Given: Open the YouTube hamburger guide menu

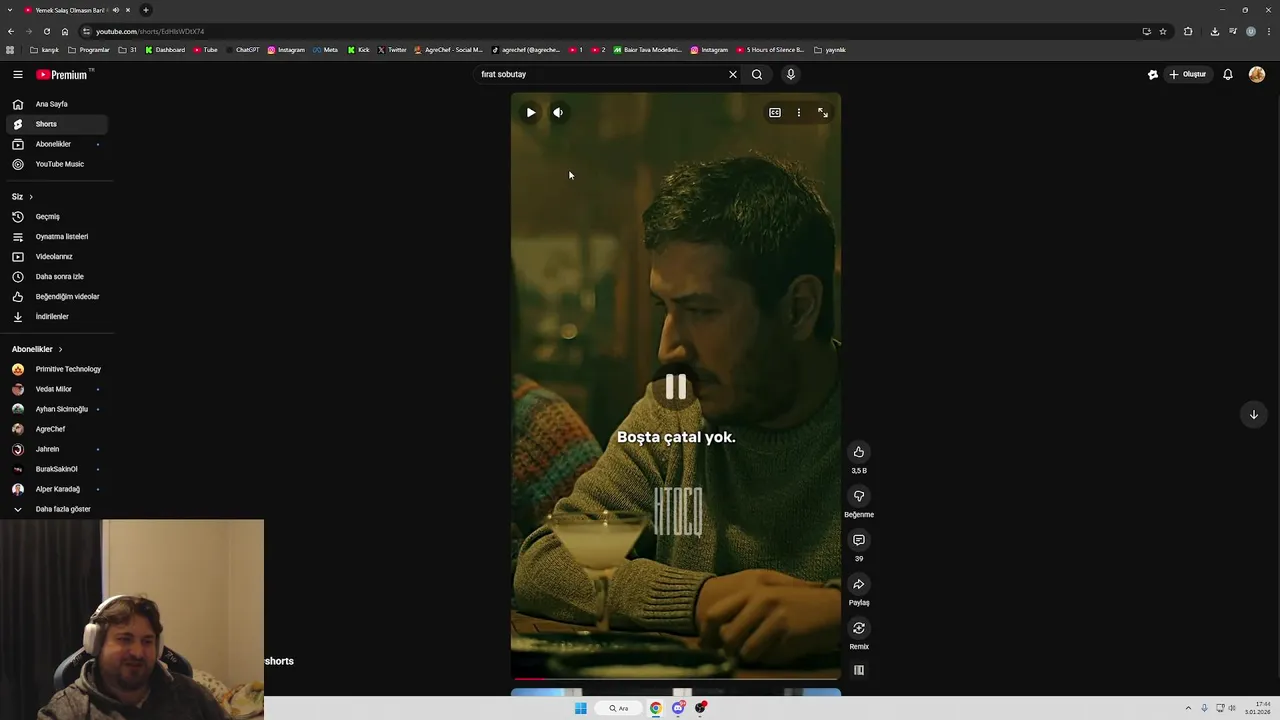Looking at the screenshot, I should pos(17,74).
